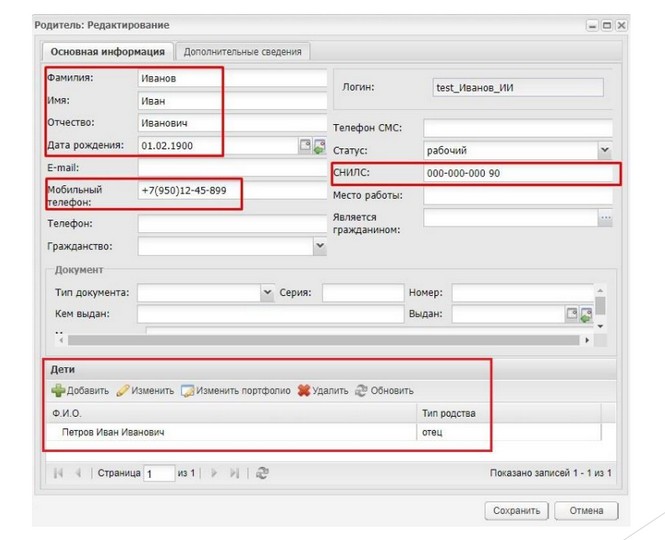Viewport: 665px width, 540px height.
Task: Open the Выдан date calendar picker
Action: 572,314
